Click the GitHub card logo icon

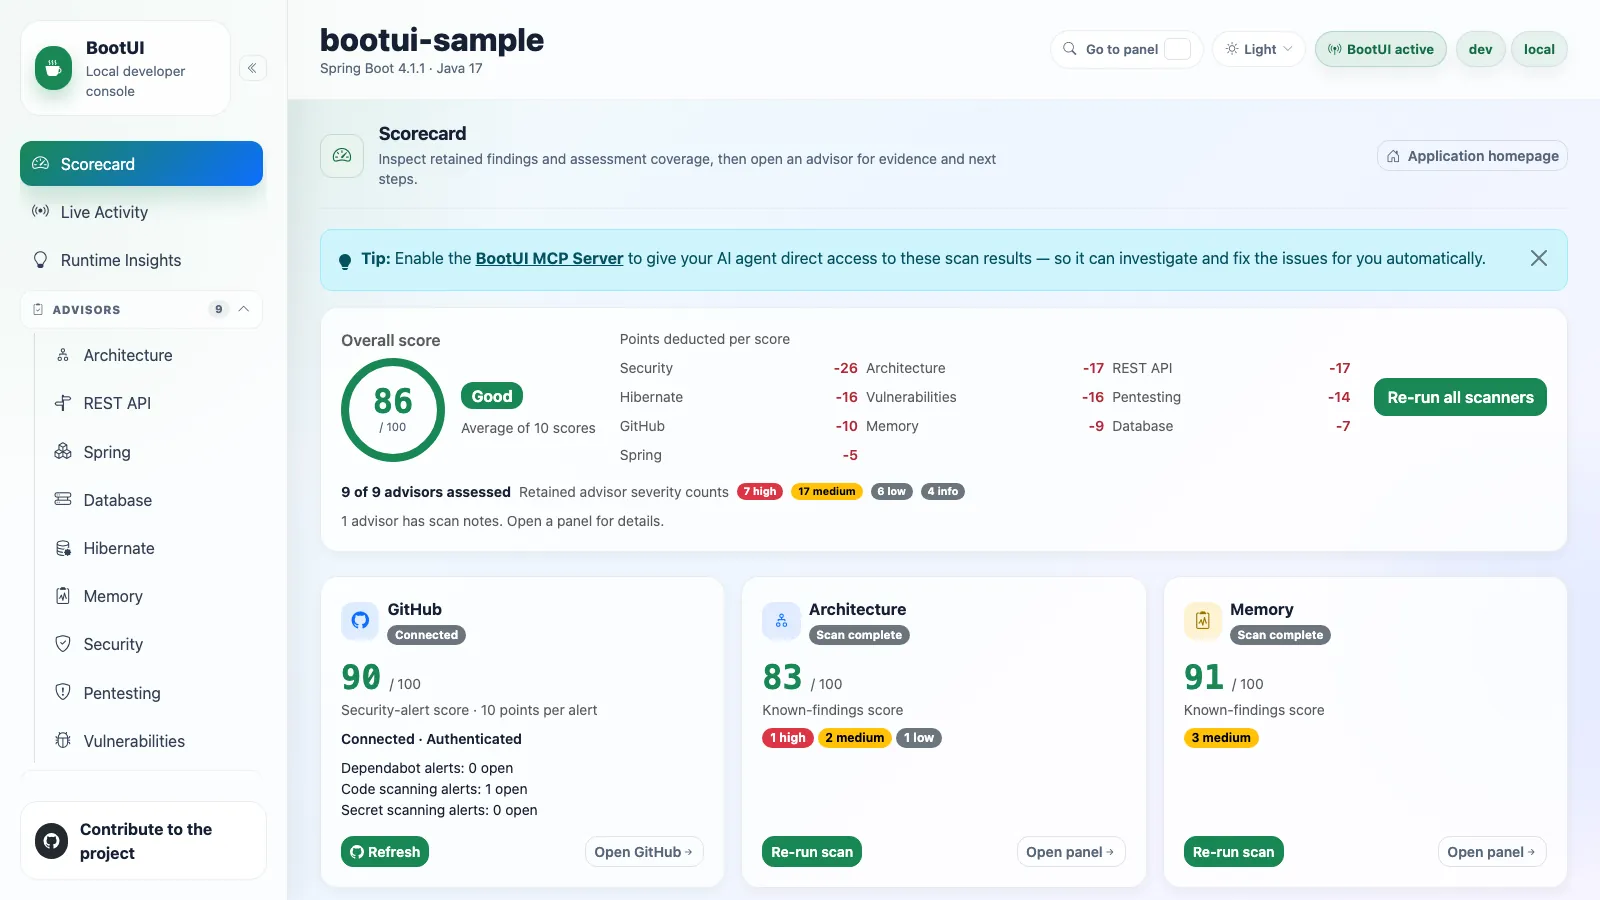click(x=360, y=620)
